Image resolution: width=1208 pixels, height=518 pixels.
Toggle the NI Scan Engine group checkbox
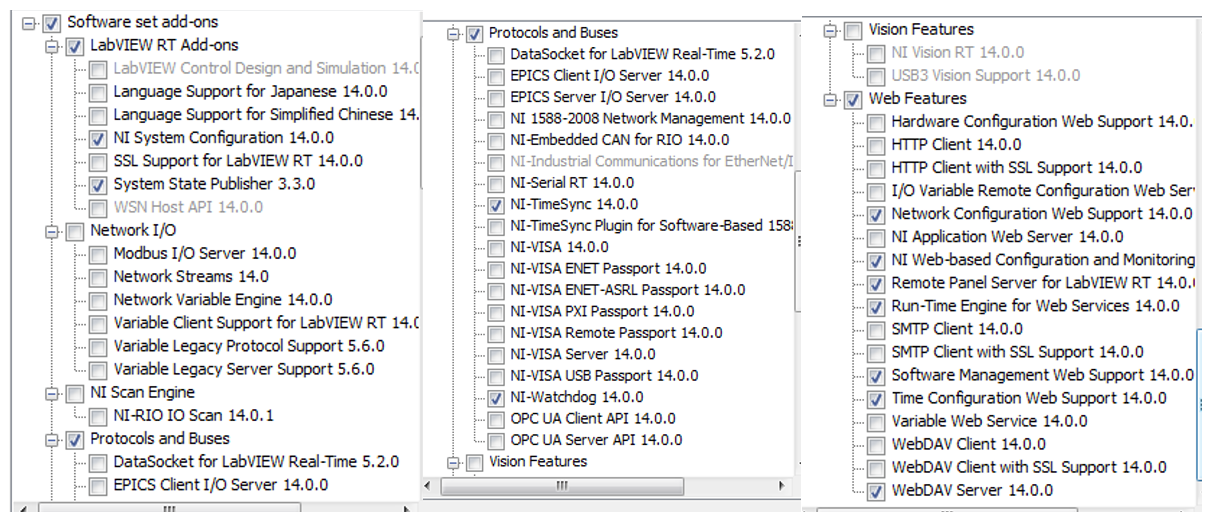click(74, 393)
